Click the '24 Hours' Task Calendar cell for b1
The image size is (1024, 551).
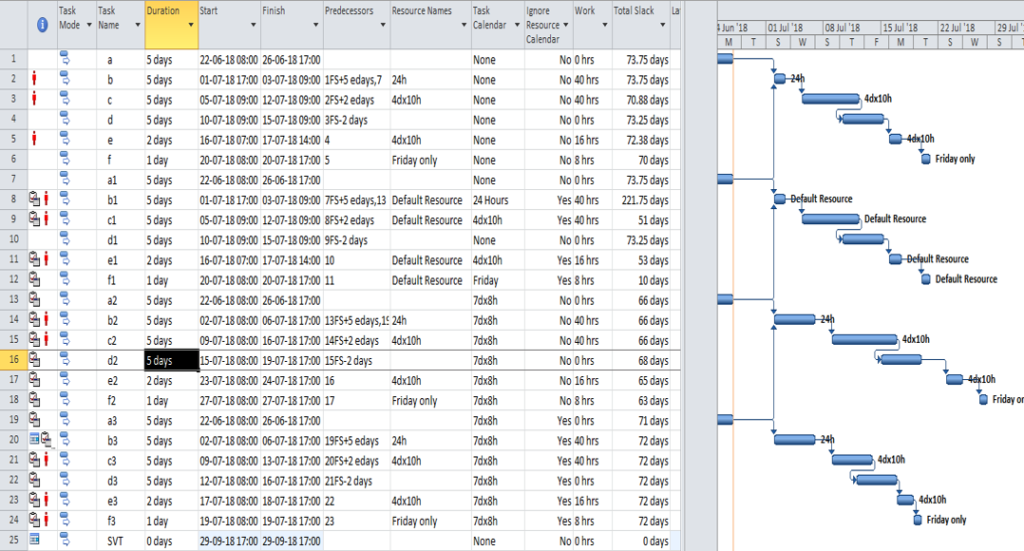(x=497, y=200)
